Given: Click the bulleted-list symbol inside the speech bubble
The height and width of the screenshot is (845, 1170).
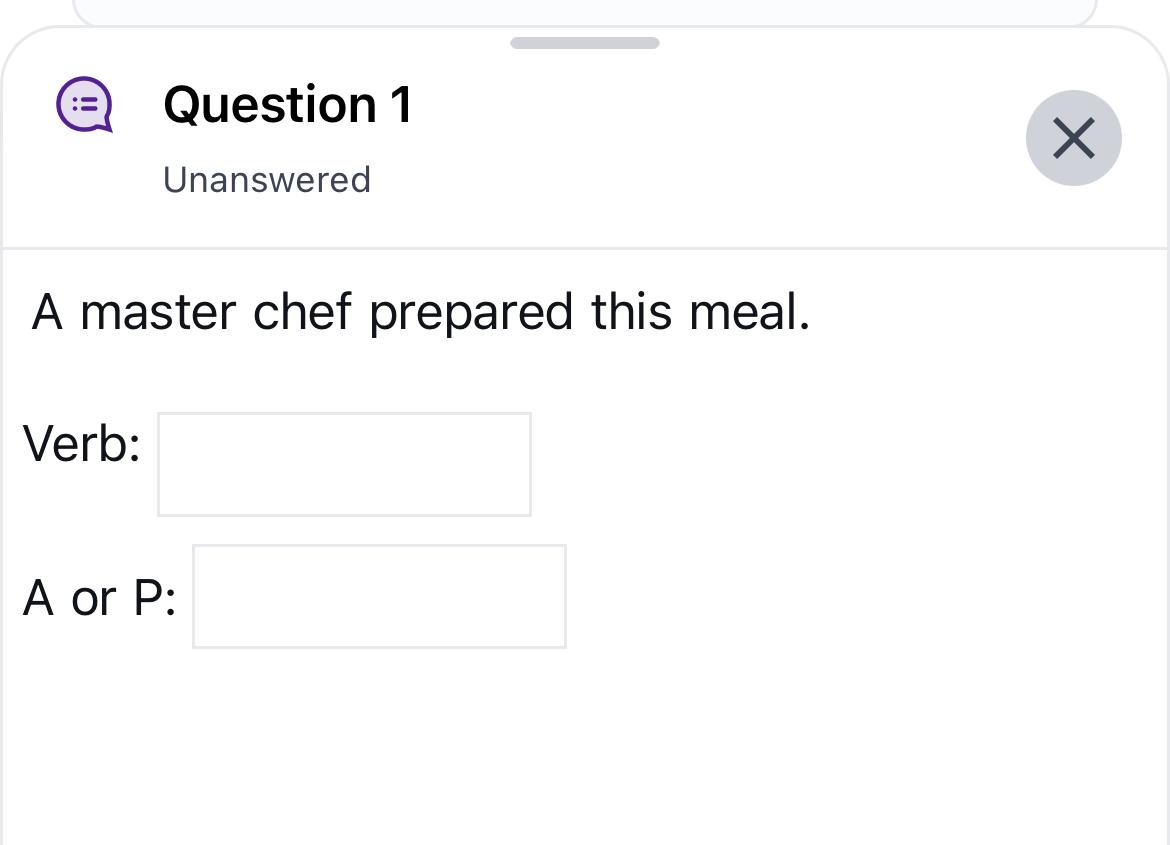Looking at the screenshot, I should point(85,102).
